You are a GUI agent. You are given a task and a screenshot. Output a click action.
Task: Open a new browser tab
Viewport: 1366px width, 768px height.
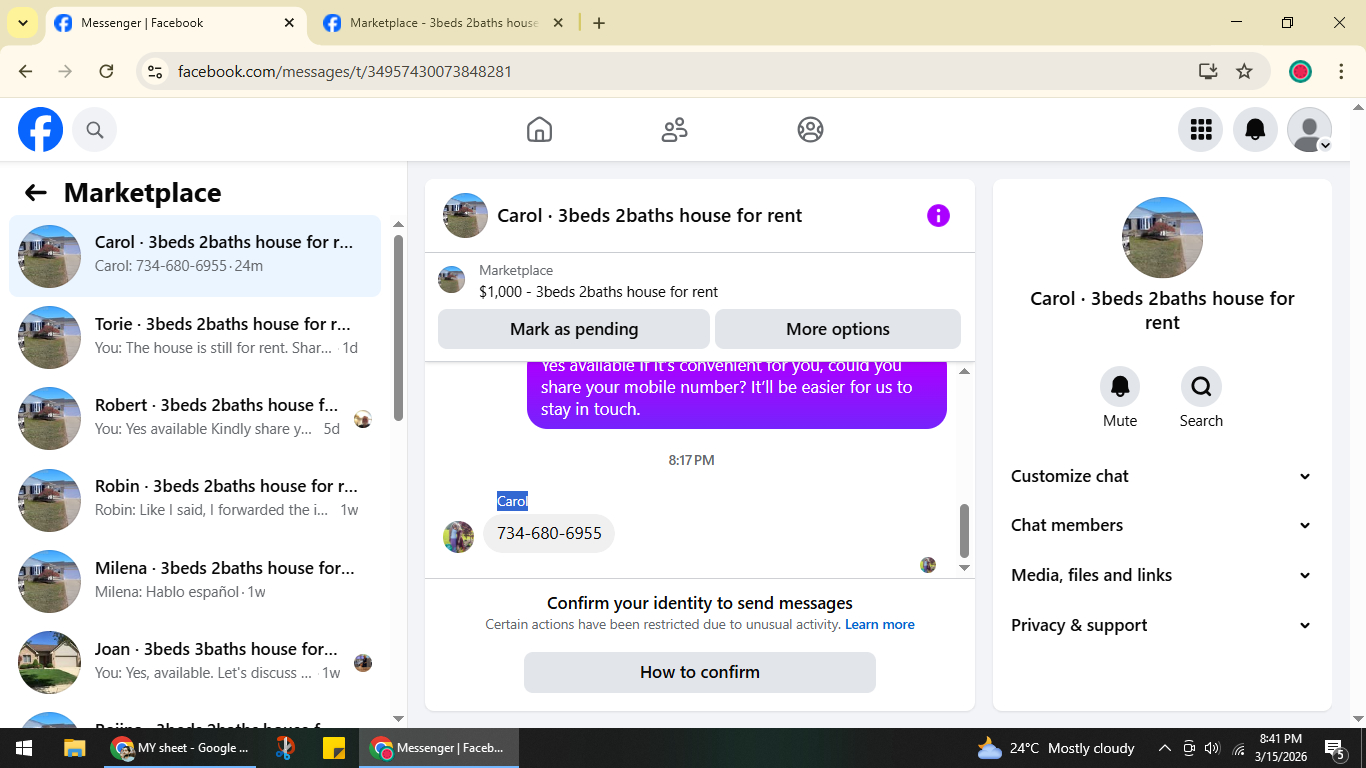(599, 23)
